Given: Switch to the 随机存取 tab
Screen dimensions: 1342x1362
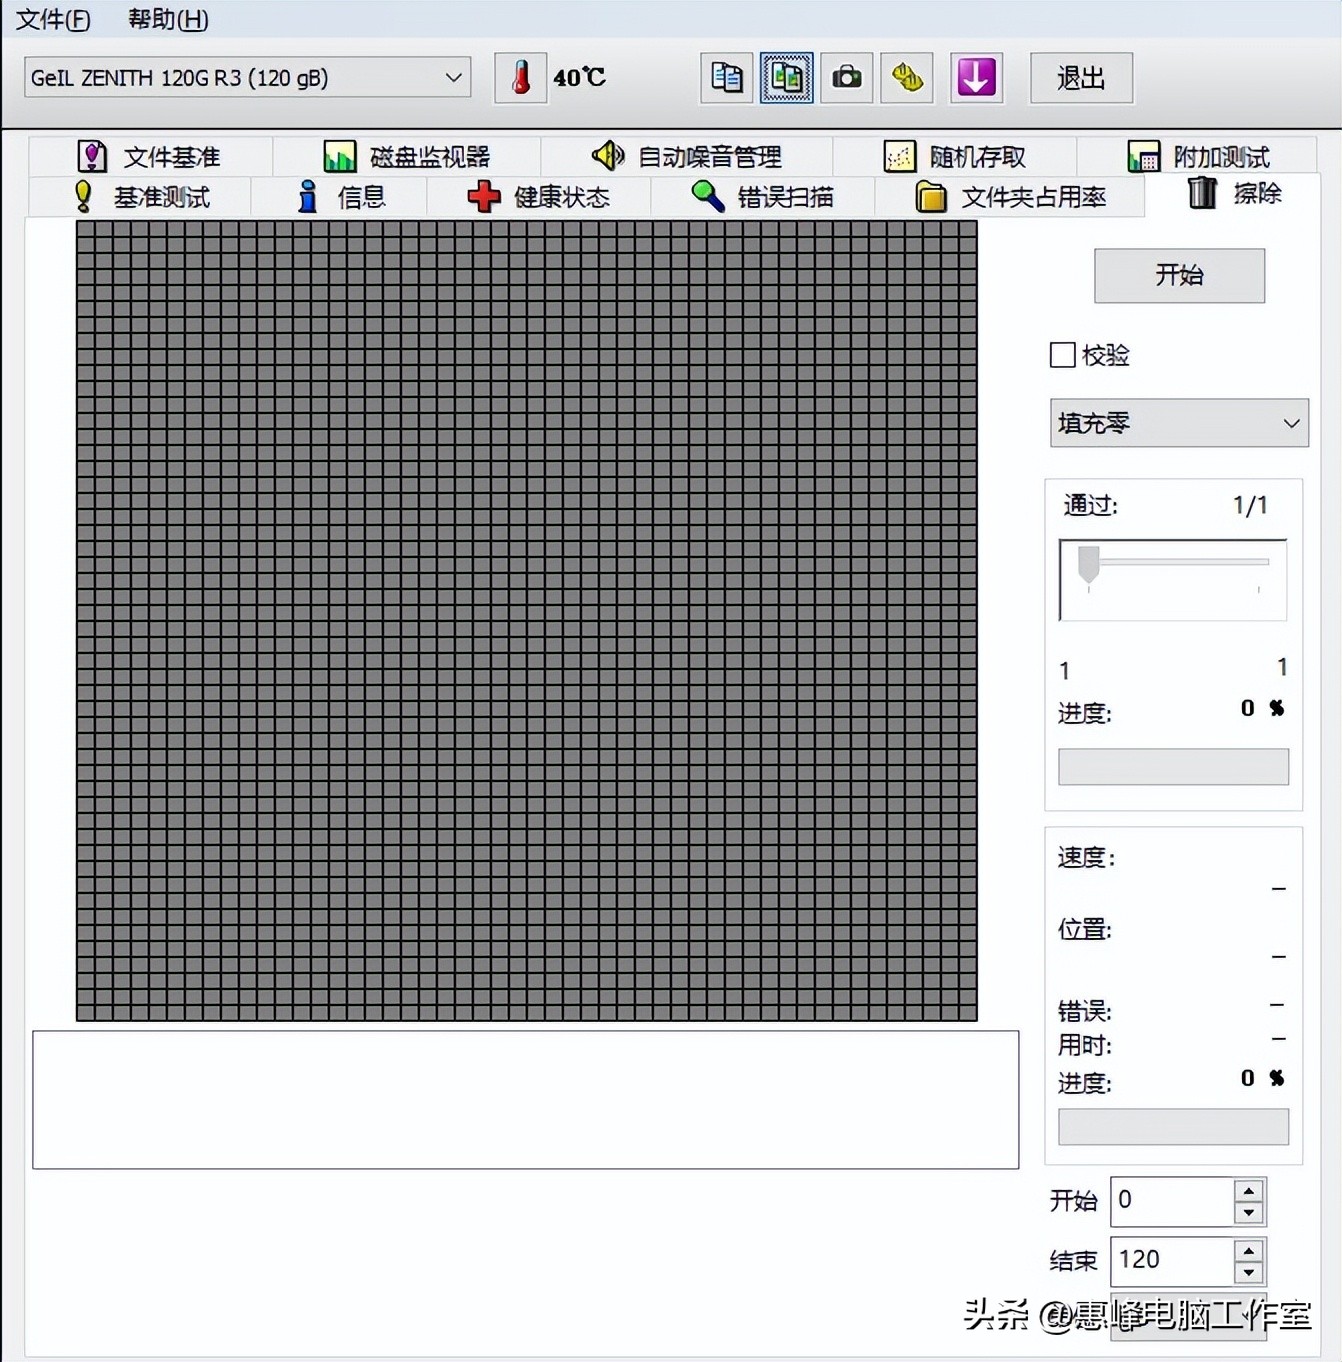Looking at the screenshot, I should point(955,156).
